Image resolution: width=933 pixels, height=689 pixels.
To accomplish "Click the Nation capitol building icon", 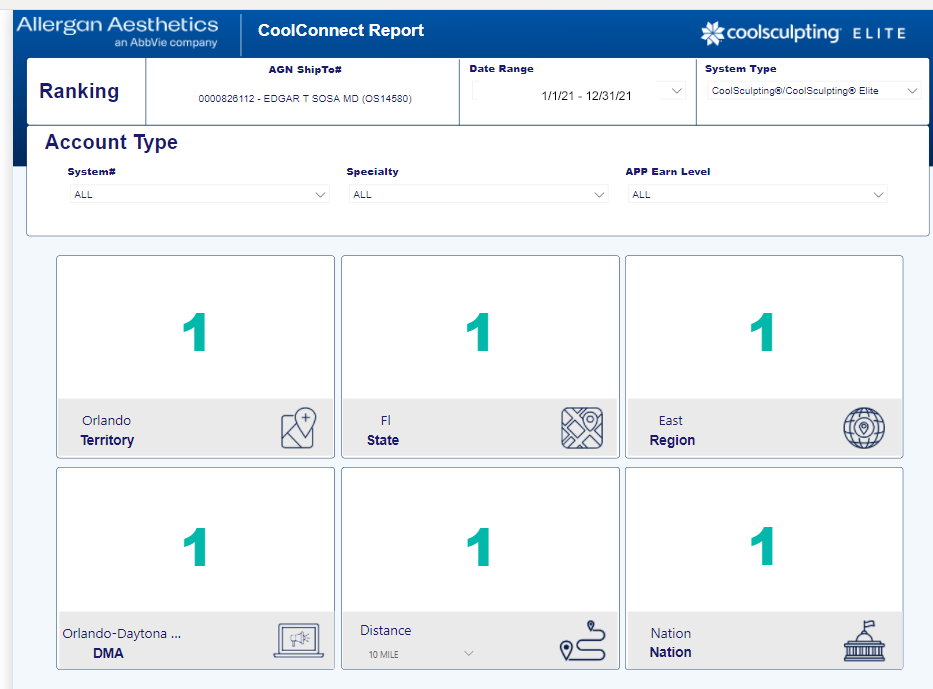I will coord(864,641).
